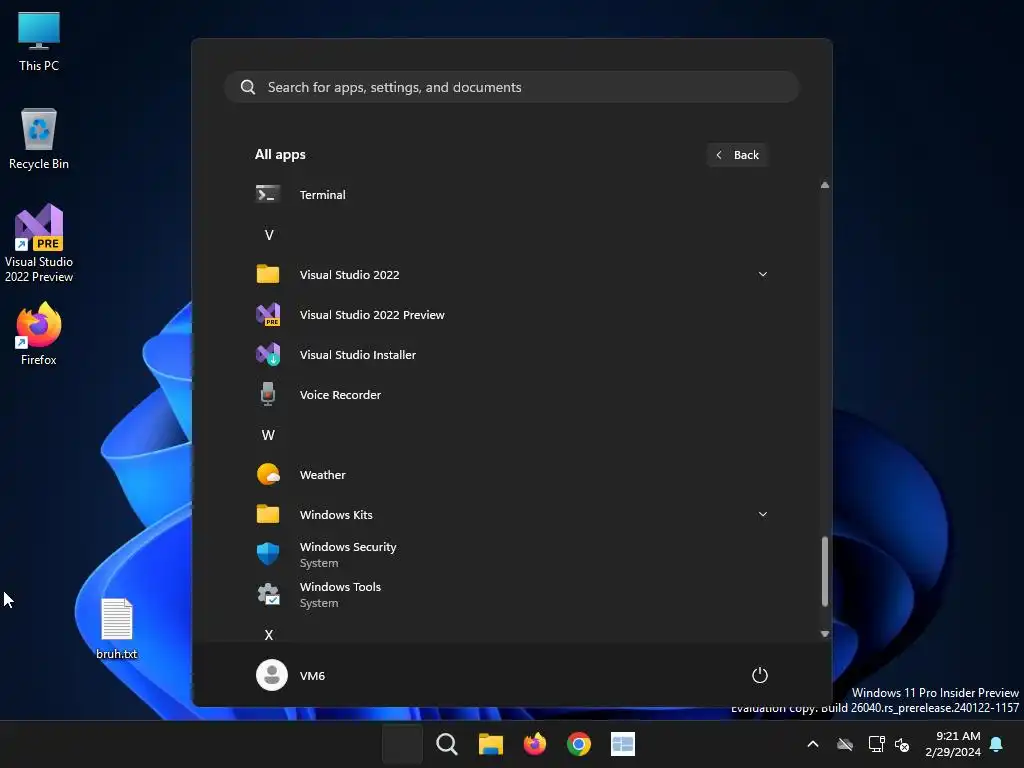Open the Voice Recorder microphone icon
The width and height of the screenshot is (1024, 768).
click(x=268, y=394)
